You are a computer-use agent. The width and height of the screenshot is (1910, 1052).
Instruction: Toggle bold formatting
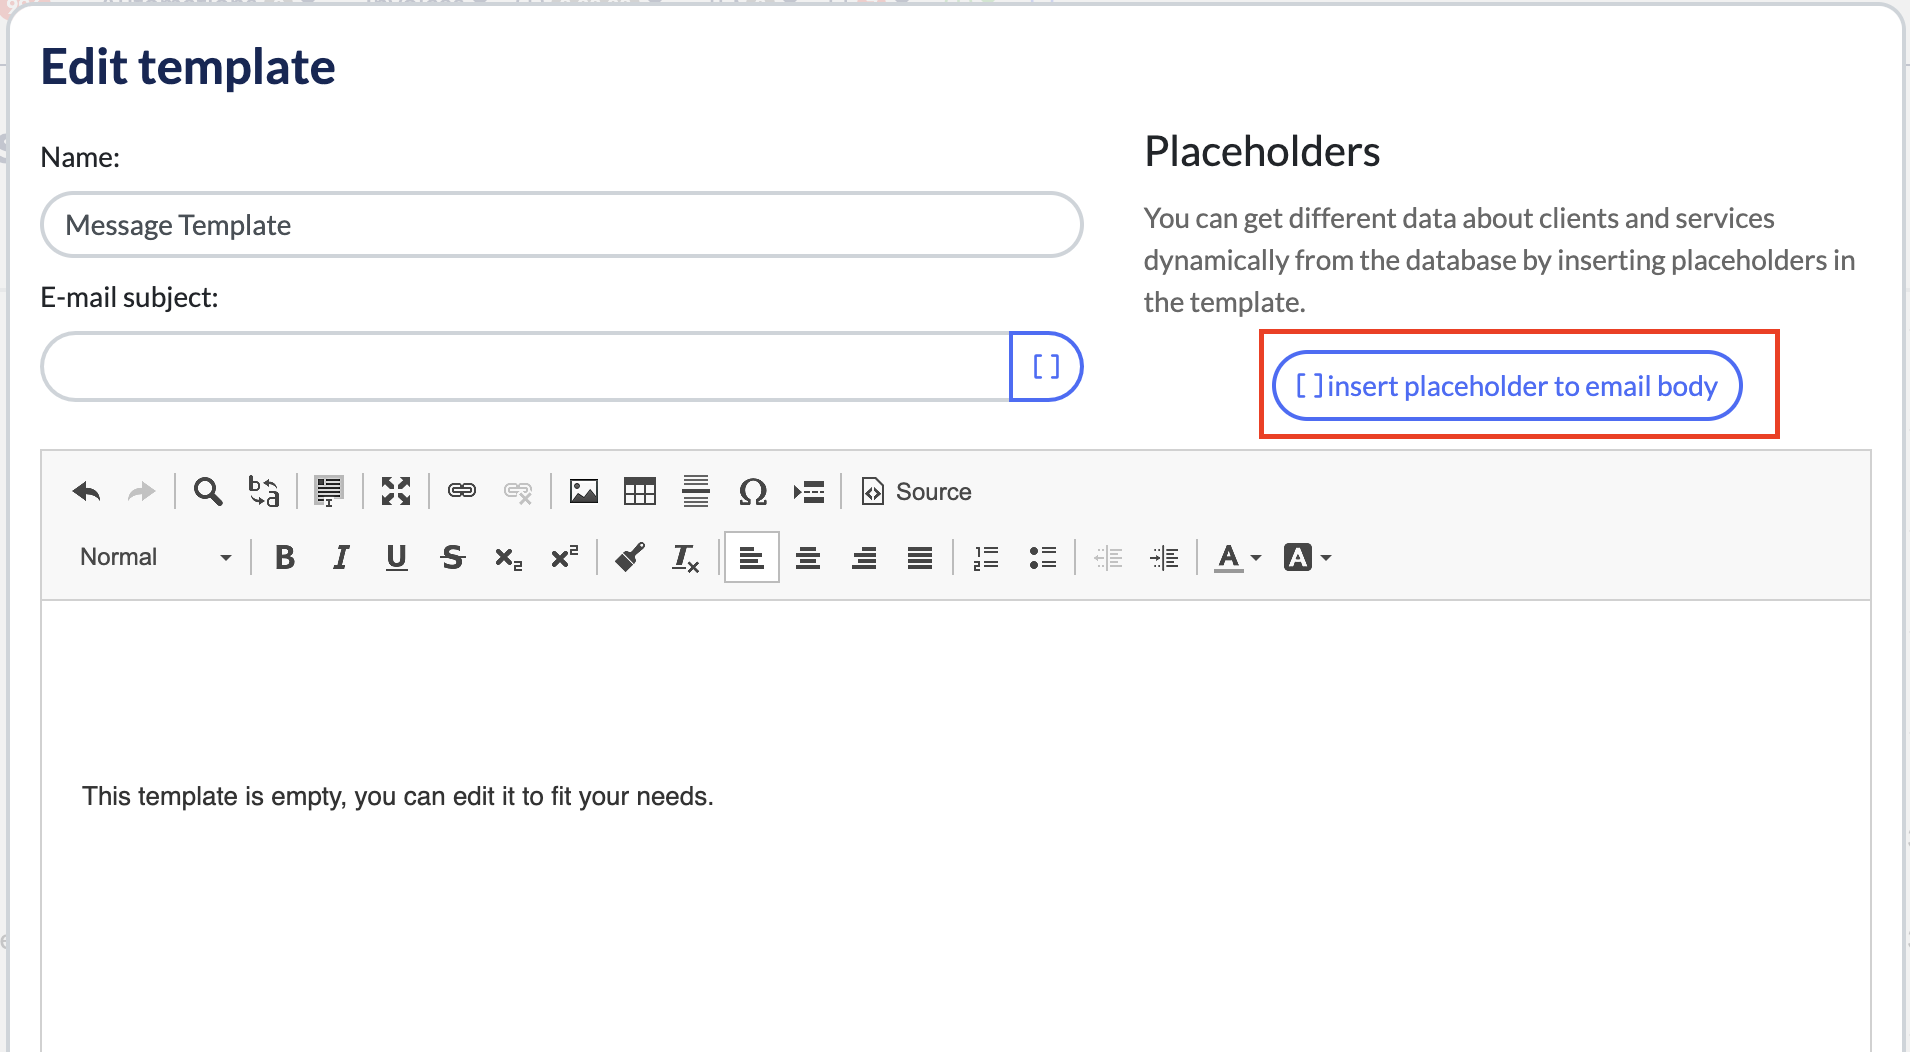tap(284, 557)
